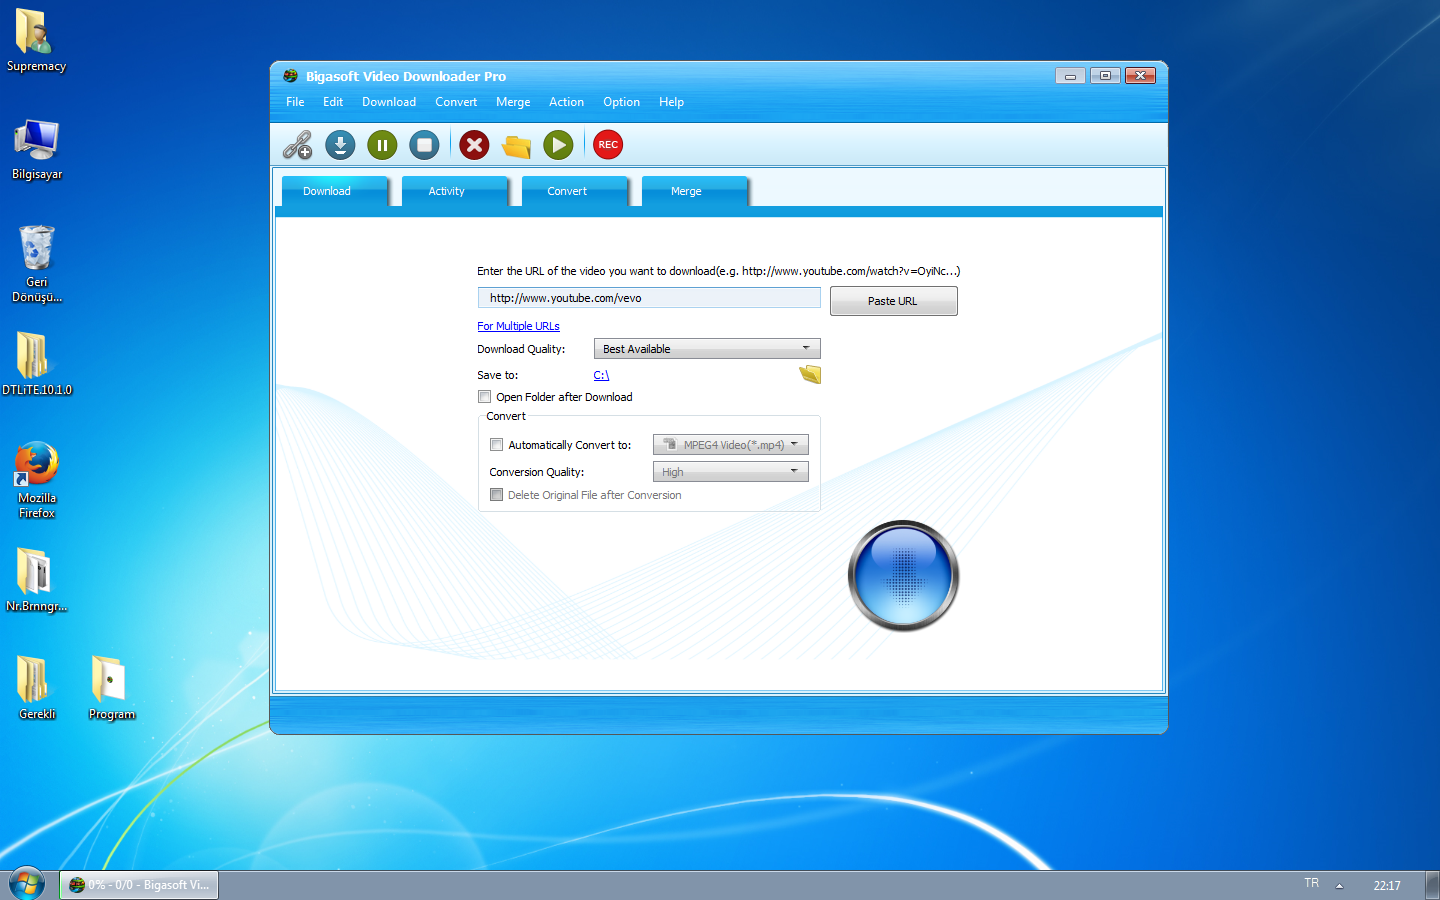Open For Multiple URLs link

click(x=518, y=326)
